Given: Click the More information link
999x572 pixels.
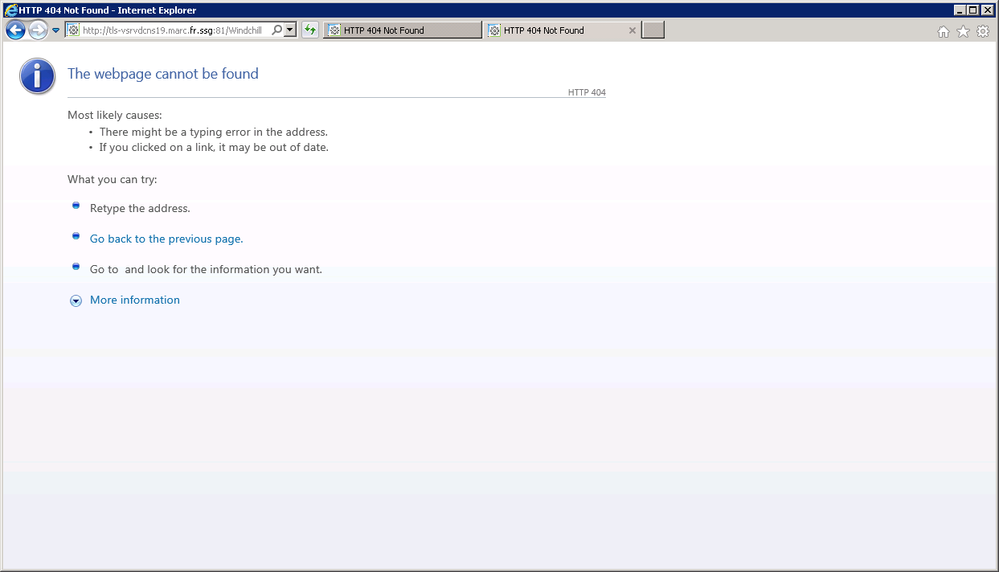Looking at the screenshot, I should (134, 300).
